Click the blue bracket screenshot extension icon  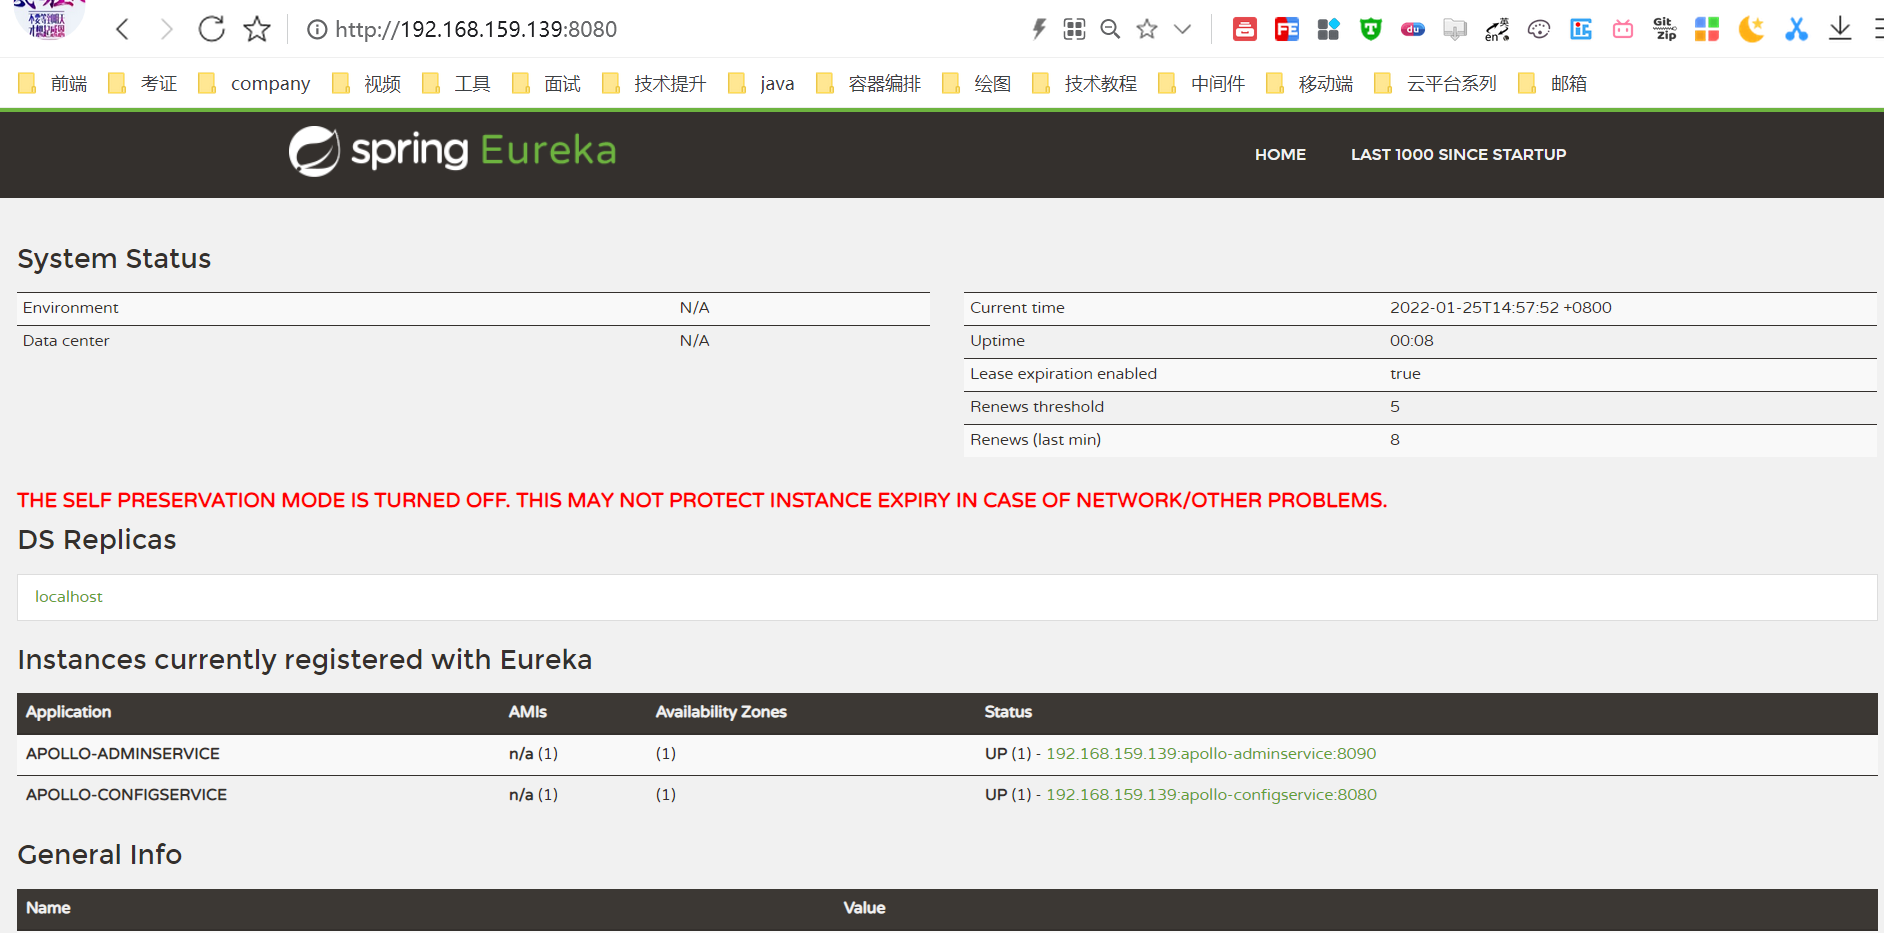point(1581,29)
